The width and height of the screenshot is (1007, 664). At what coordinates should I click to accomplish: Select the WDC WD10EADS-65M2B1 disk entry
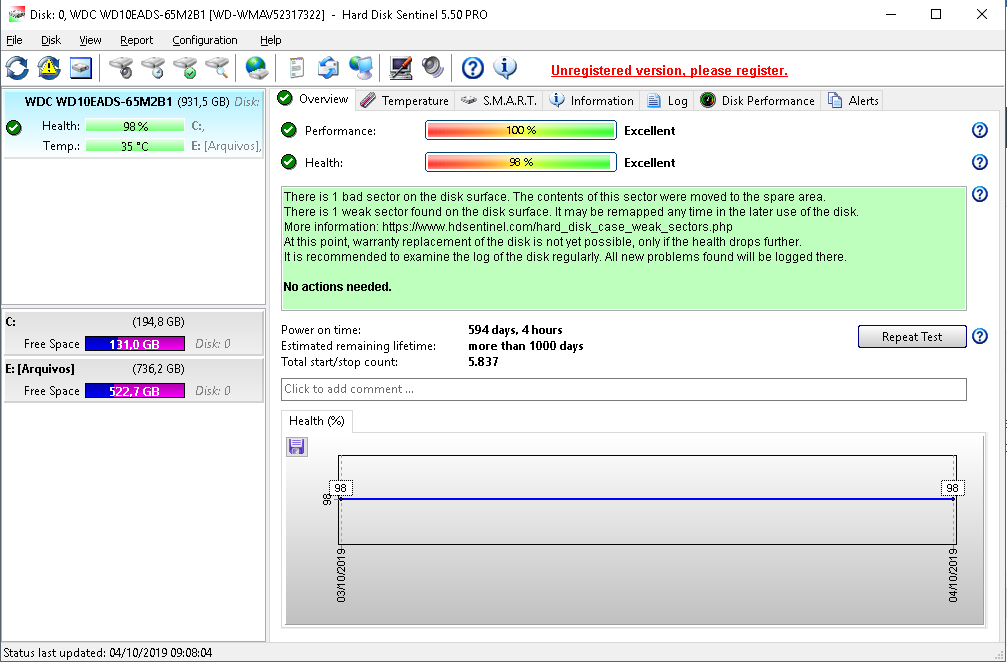(x=134, y=123)
